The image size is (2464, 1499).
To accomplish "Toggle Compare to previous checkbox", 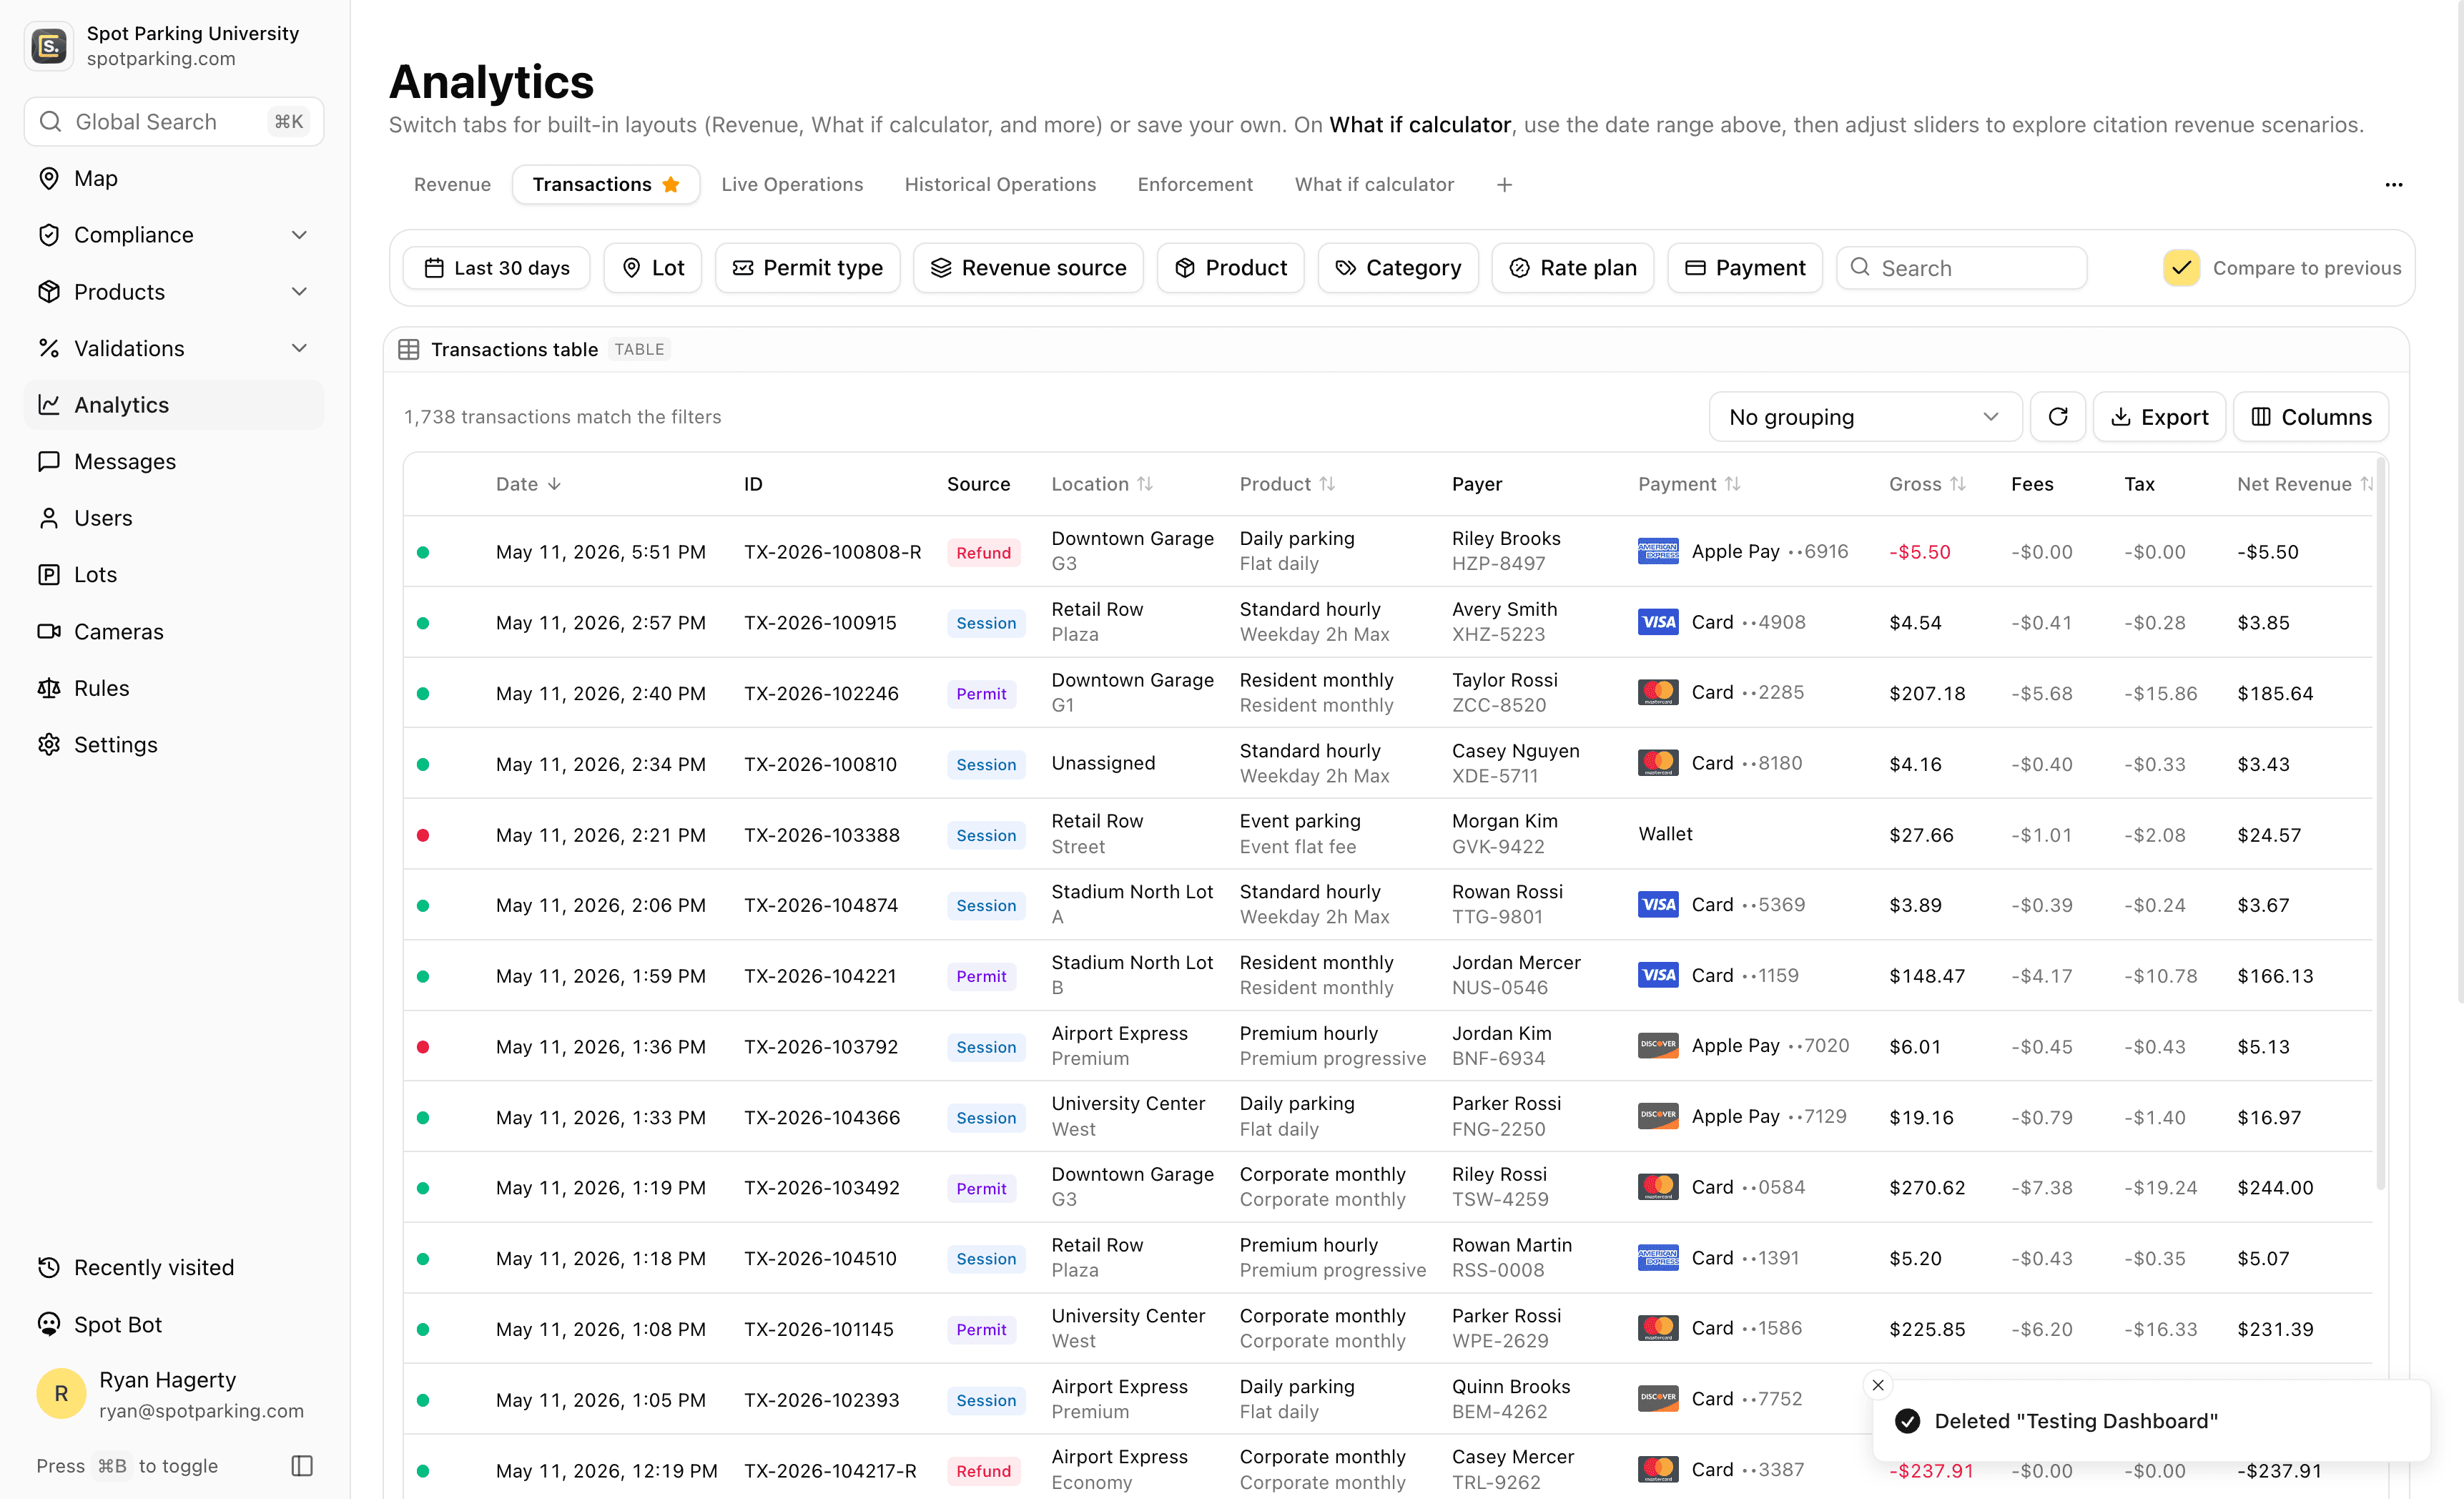I will point(2181,268).
